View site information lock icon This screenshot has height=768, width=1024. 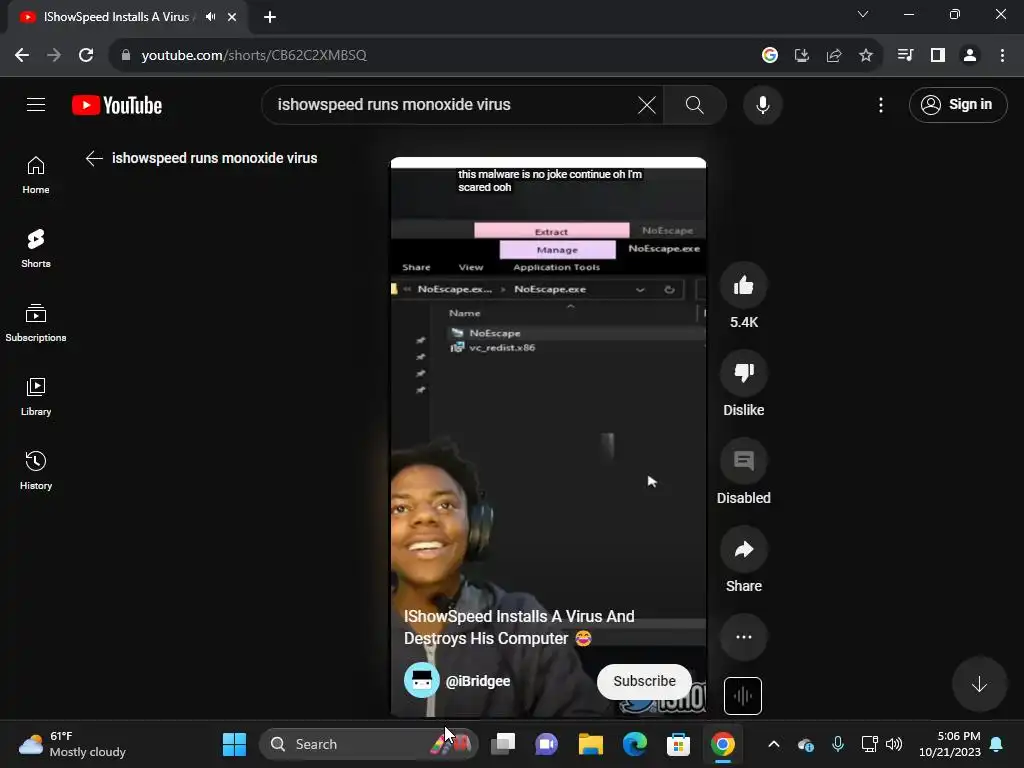(x=126, y=56)
